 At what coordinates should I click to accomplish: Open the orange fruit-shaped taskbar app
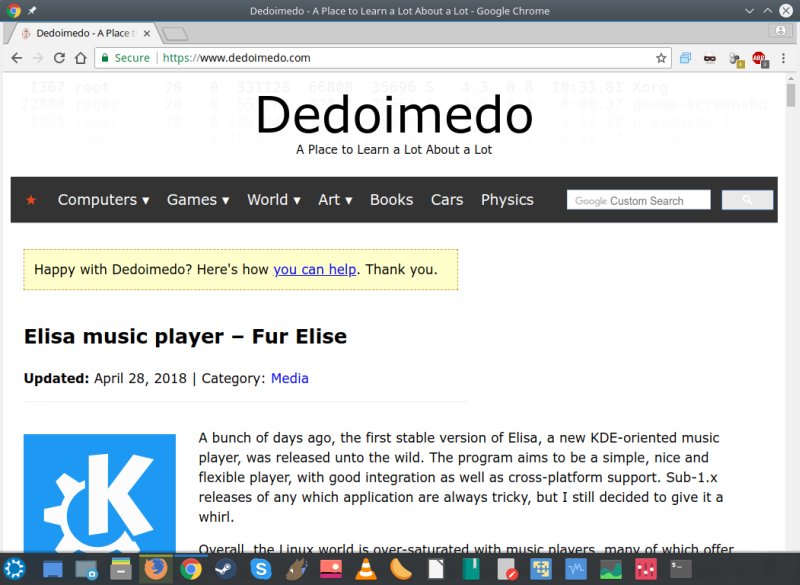401,569
